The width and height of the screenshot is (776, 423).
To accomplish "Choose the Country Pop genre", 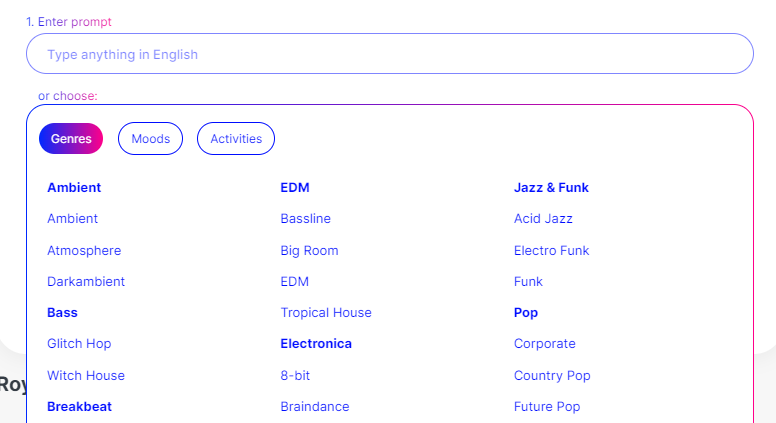I will tap(552, 375).
